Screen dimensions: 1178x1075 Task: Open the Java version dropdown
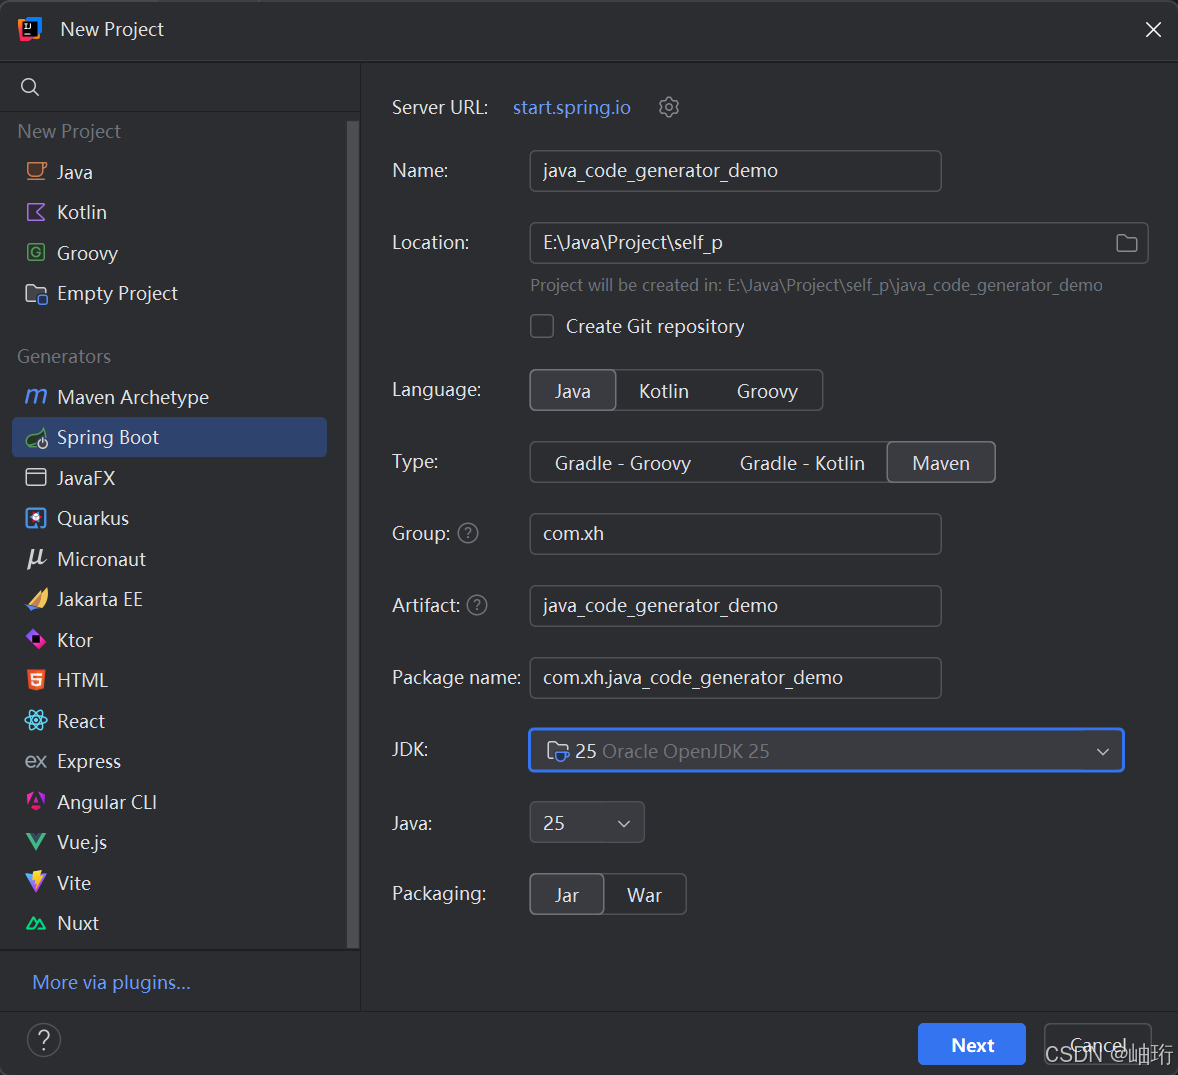coord(587,823)
